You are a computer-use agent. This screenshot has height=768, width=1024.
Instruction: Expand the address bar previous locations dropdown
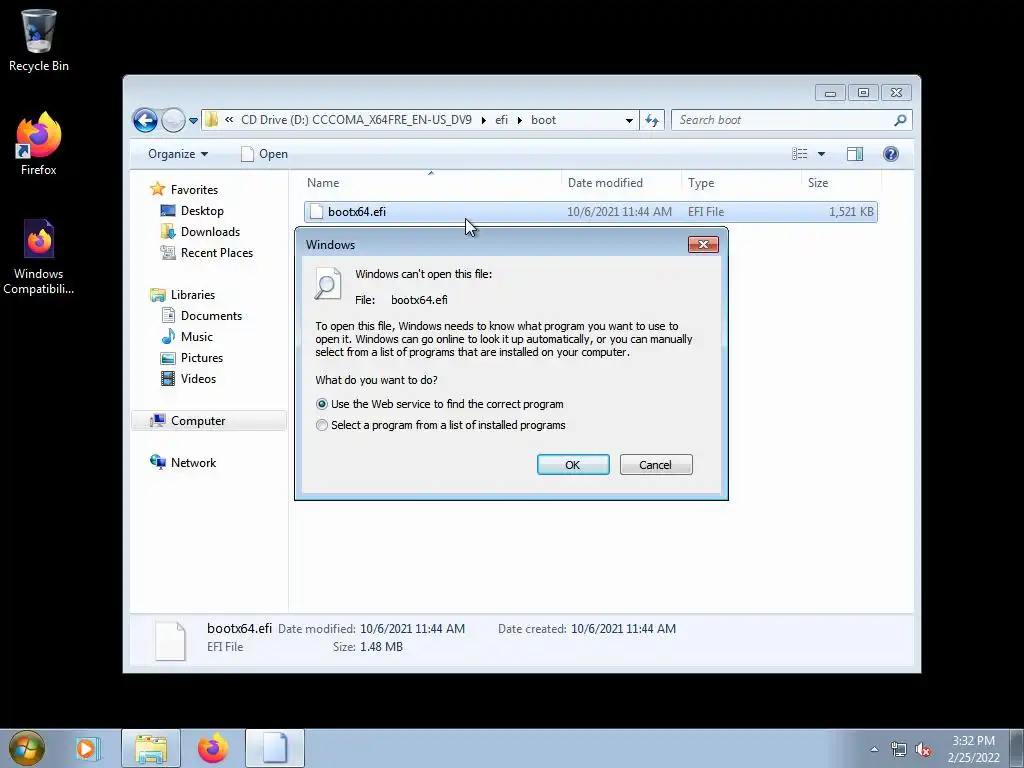pyautogui.click(x=629, y=121)
